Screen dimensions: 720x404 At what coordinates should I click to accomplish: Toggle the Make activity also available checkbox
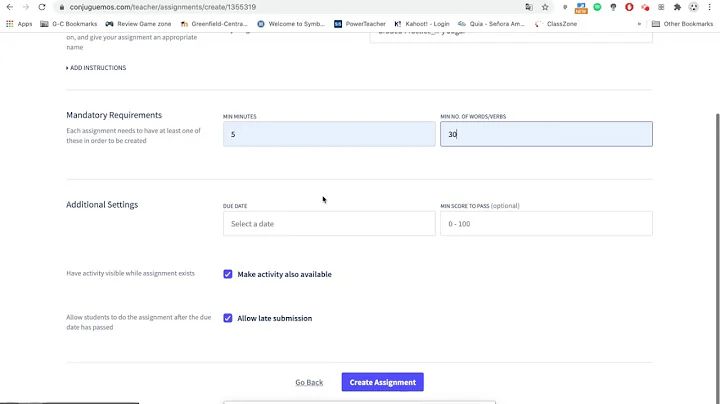pyautogui.click(x=228, y=274)
